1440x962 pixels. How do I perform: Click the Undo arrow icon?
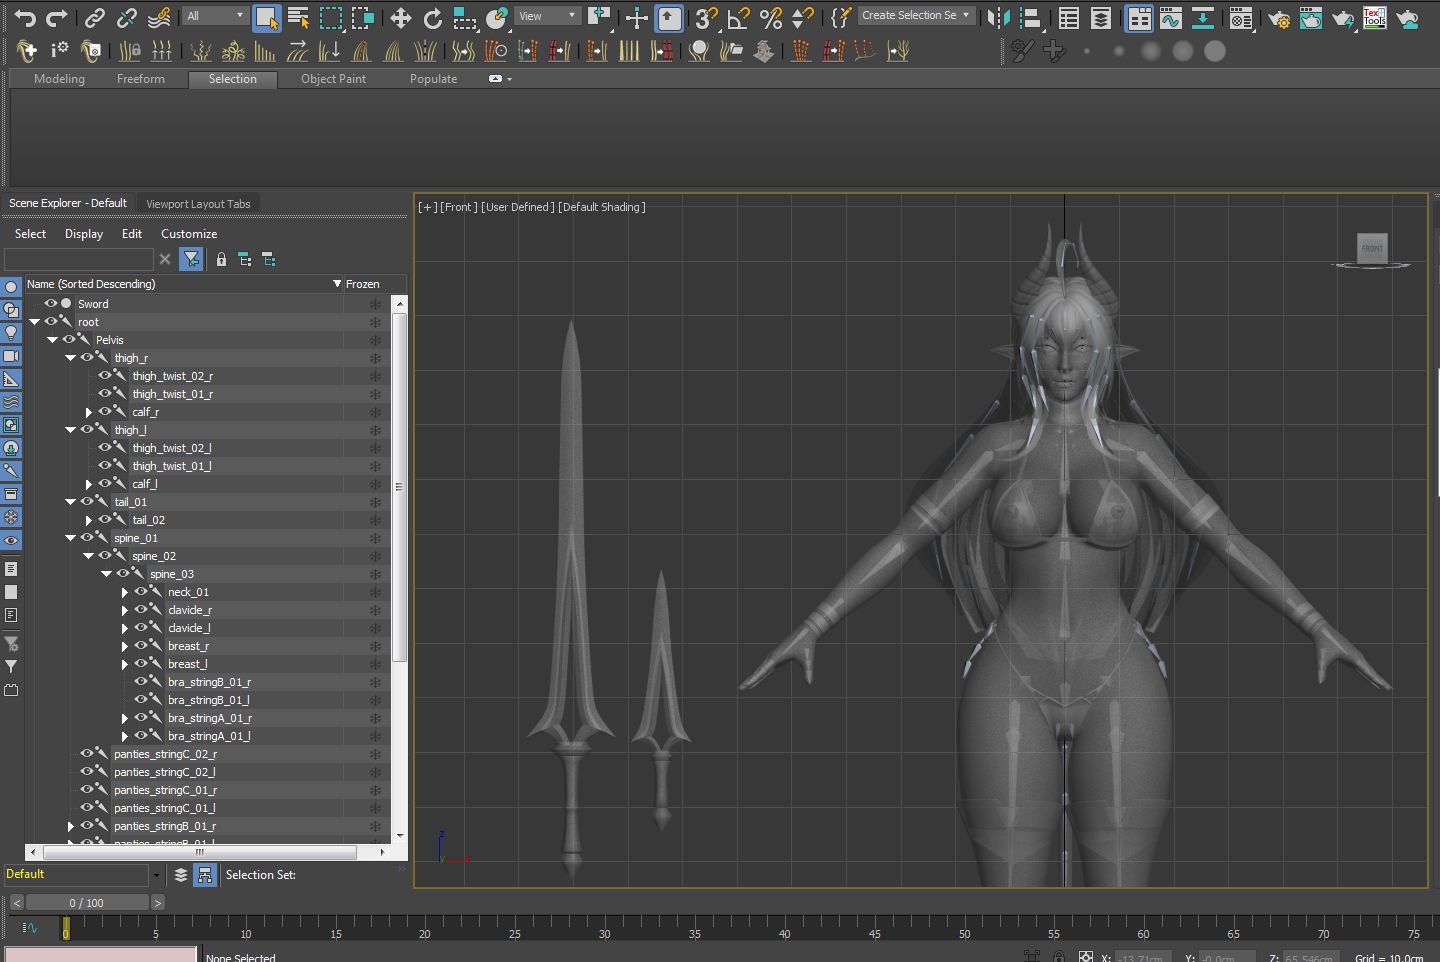(x=25, y=17)
